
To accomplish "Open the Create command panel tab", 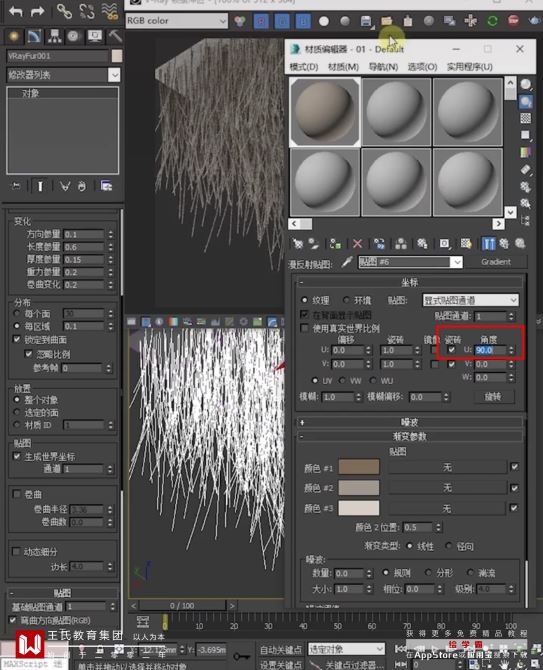I will tap(14, 37).
